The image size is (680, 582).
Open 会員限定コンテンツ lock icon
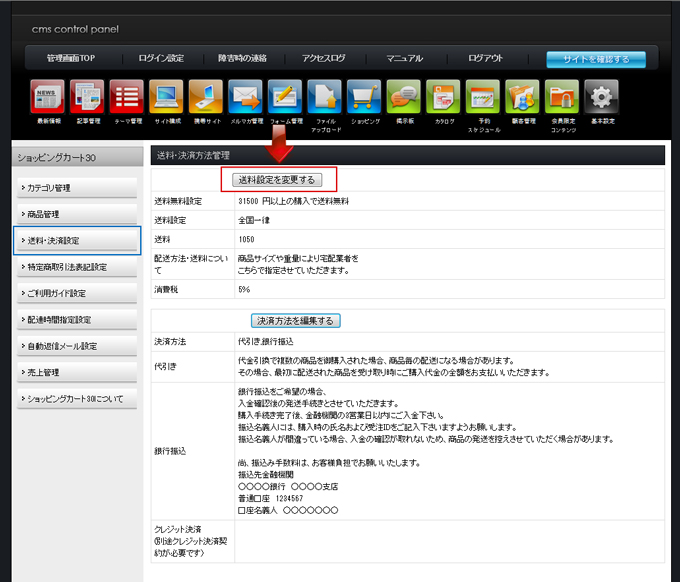click(x=562, y=98)
